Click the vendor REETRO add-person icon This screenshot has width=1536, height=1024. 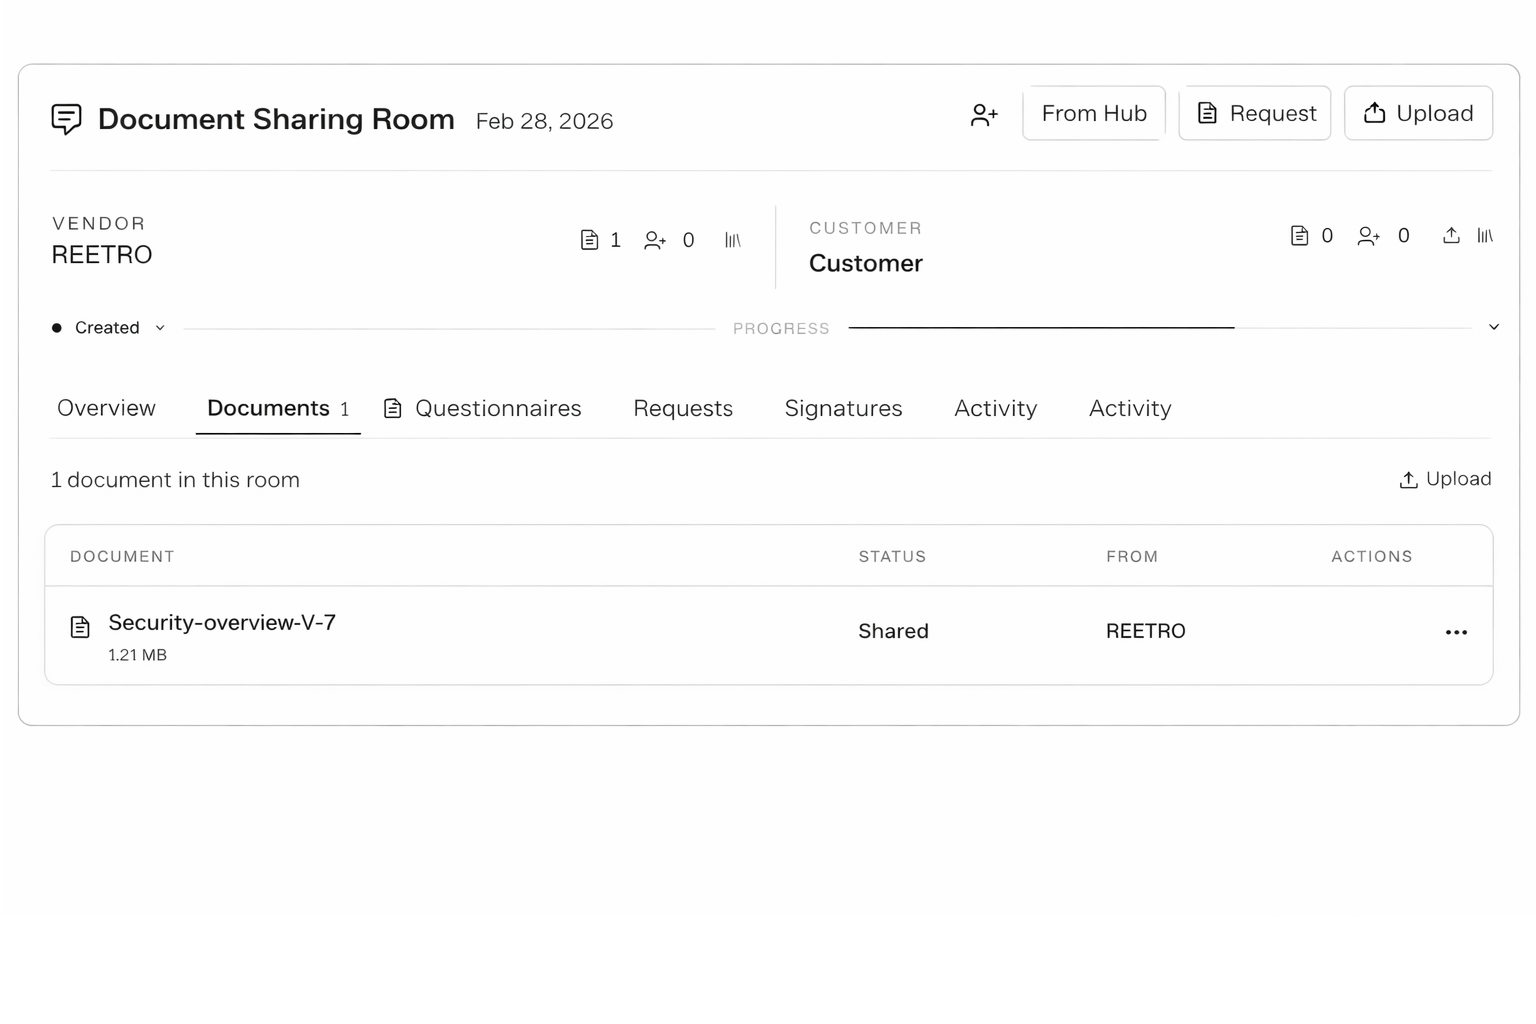pos(655,240)
